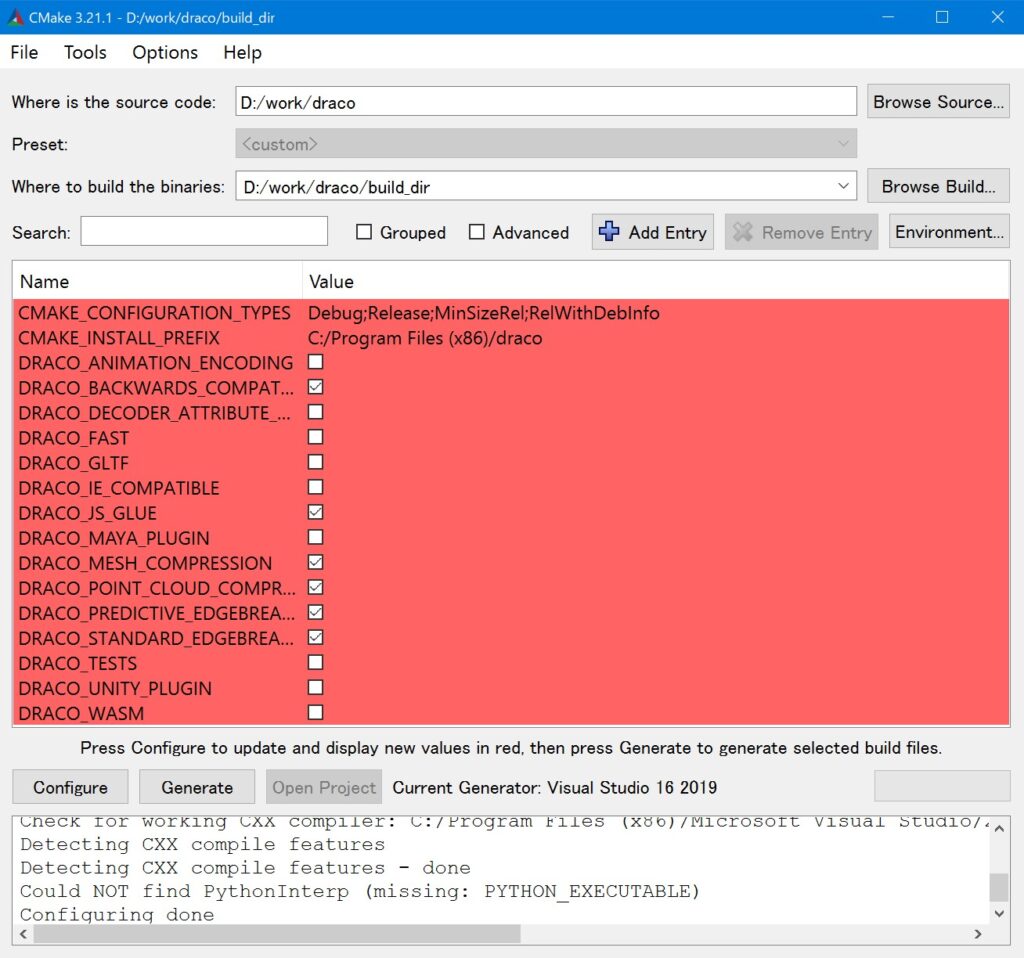1024x958 pixels.
Task: Click 'Could NOT find PythonInterp' log line
Action: (359, 891)
